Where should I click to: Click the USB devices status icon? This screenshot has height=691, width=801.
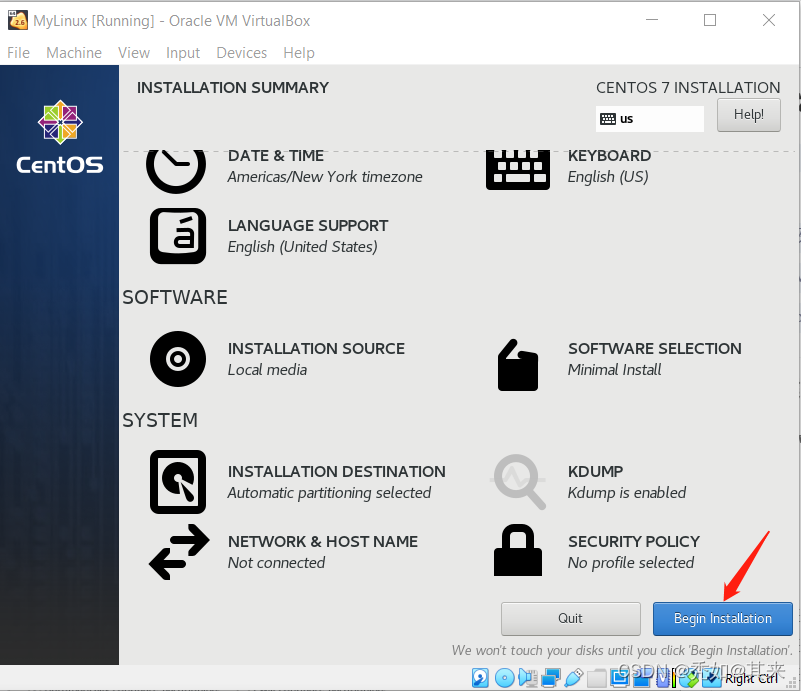pyautogui.click(x=574, y=678)
